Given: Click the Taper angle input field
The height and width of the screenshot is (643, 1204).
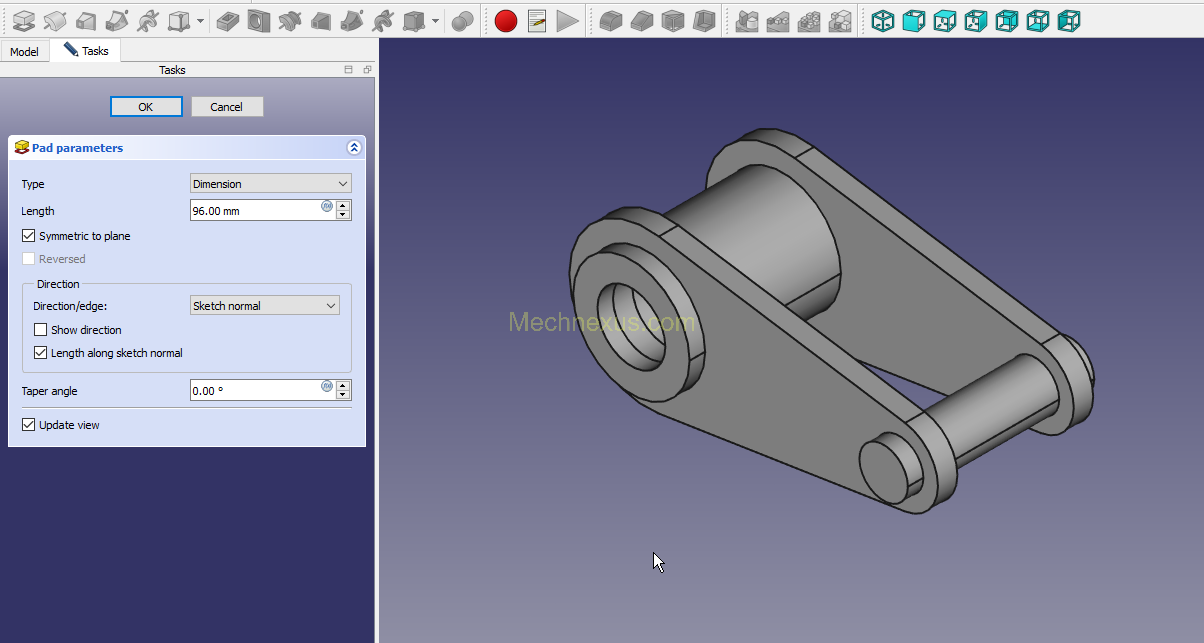Looking at the screenshot, I should 255,391.
